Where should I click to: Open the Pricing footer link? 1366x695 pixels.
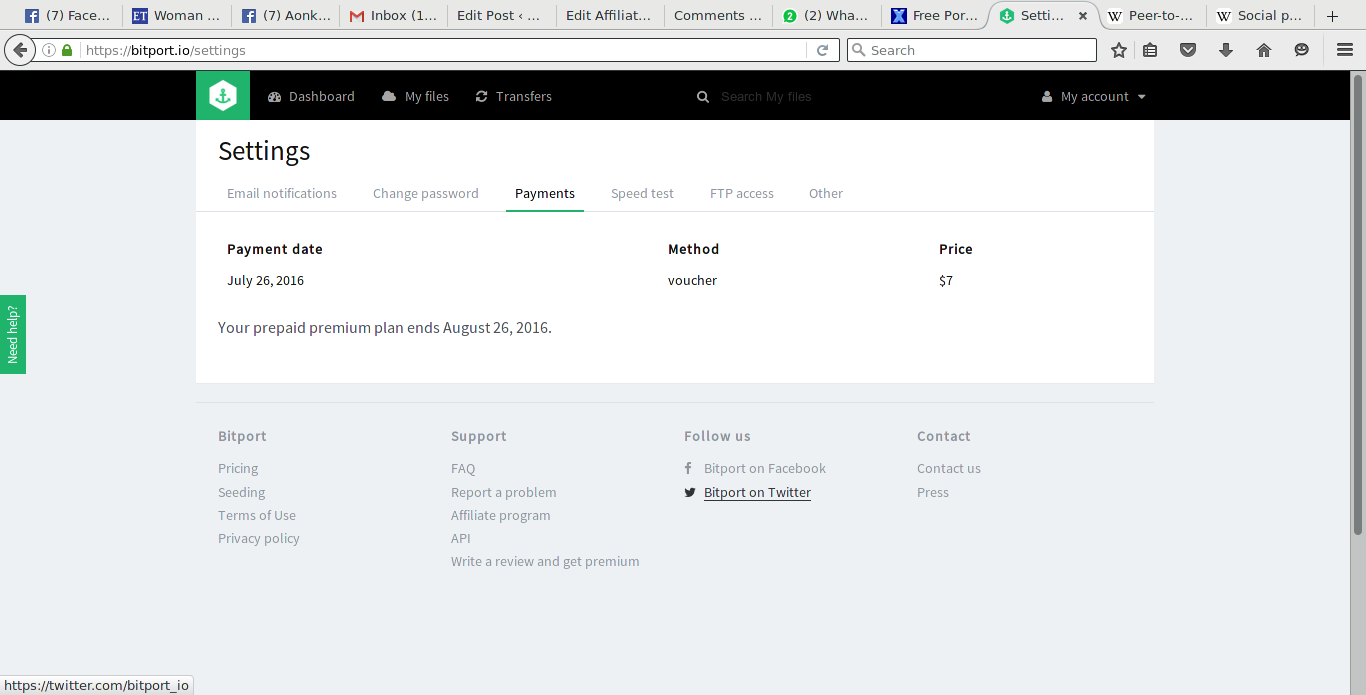tap(238, 468)
